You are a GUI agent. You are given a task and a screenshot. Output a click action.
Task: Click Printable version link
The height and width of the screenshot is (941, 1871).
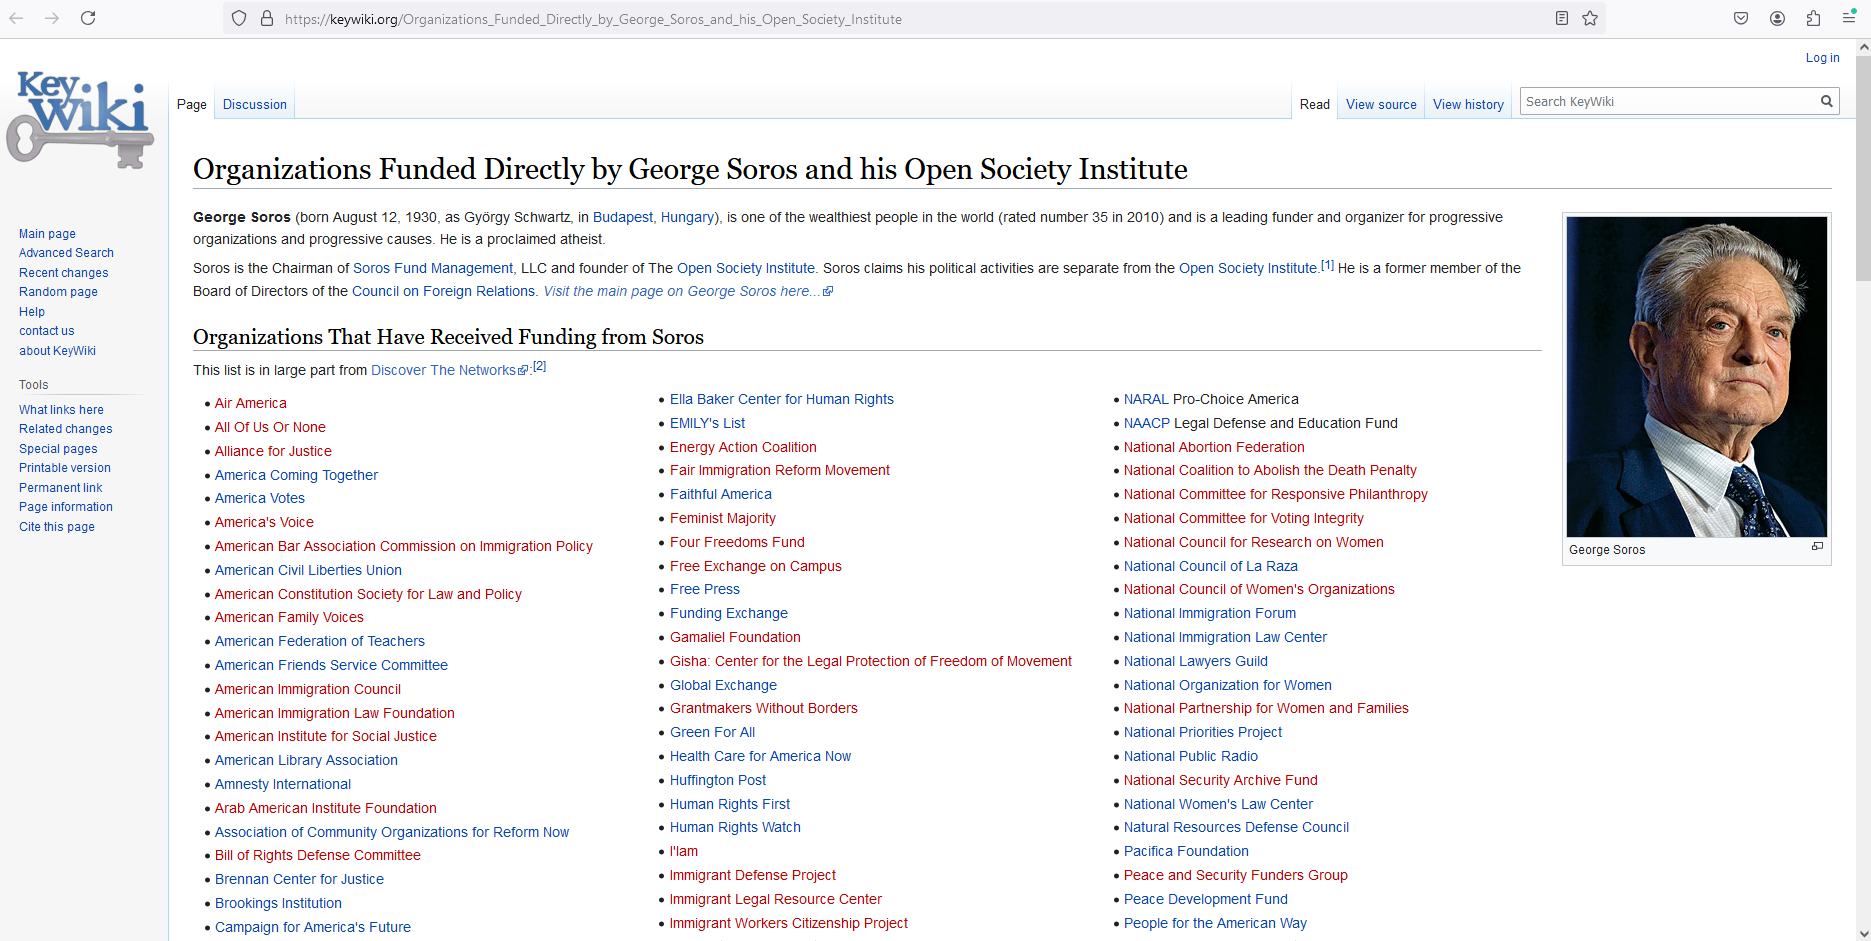tap(65, 468)
